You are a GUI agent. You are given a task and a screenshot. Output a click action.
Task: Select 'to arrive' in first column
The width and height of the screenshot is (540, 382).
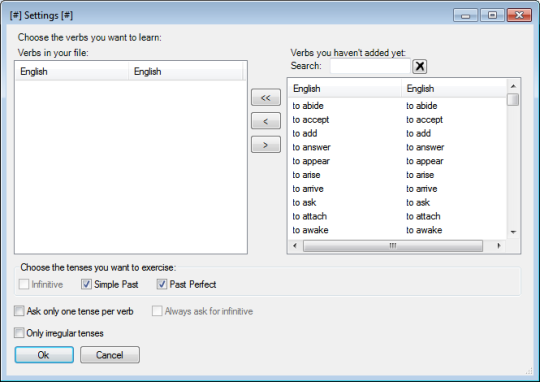[x=308, y=188]
